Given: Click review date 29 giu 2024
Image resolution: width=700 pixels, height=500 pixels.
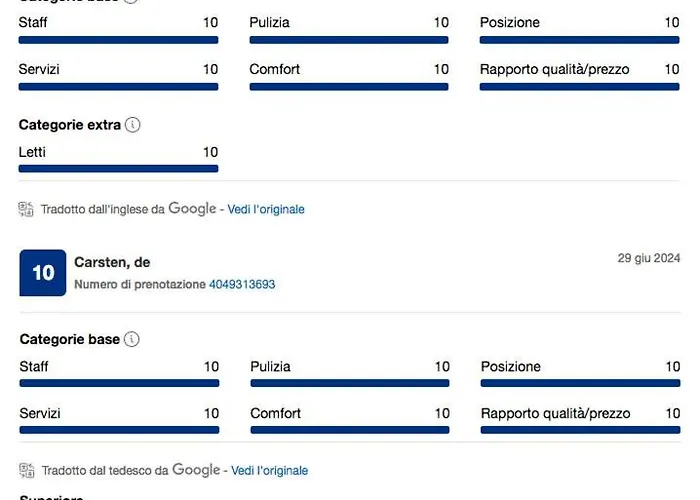Looking at the screenshot, I should click(648, 259).
